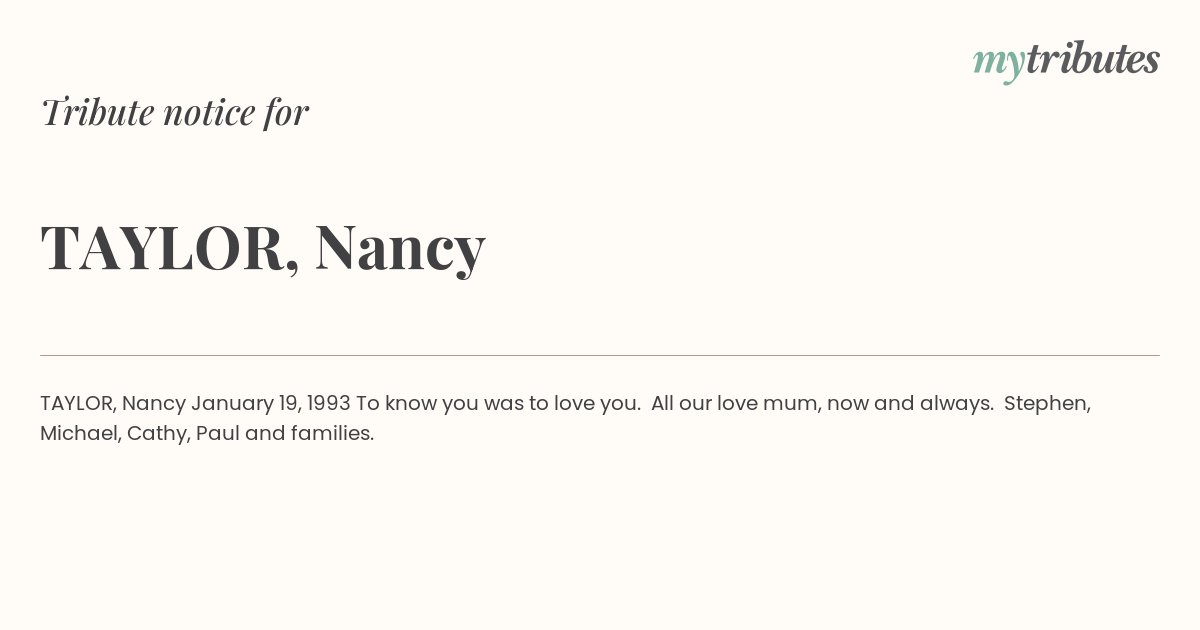Click the "TAYLOR, Nancy" title
This screenshot has width=1200, height=630.
point(263,248)
